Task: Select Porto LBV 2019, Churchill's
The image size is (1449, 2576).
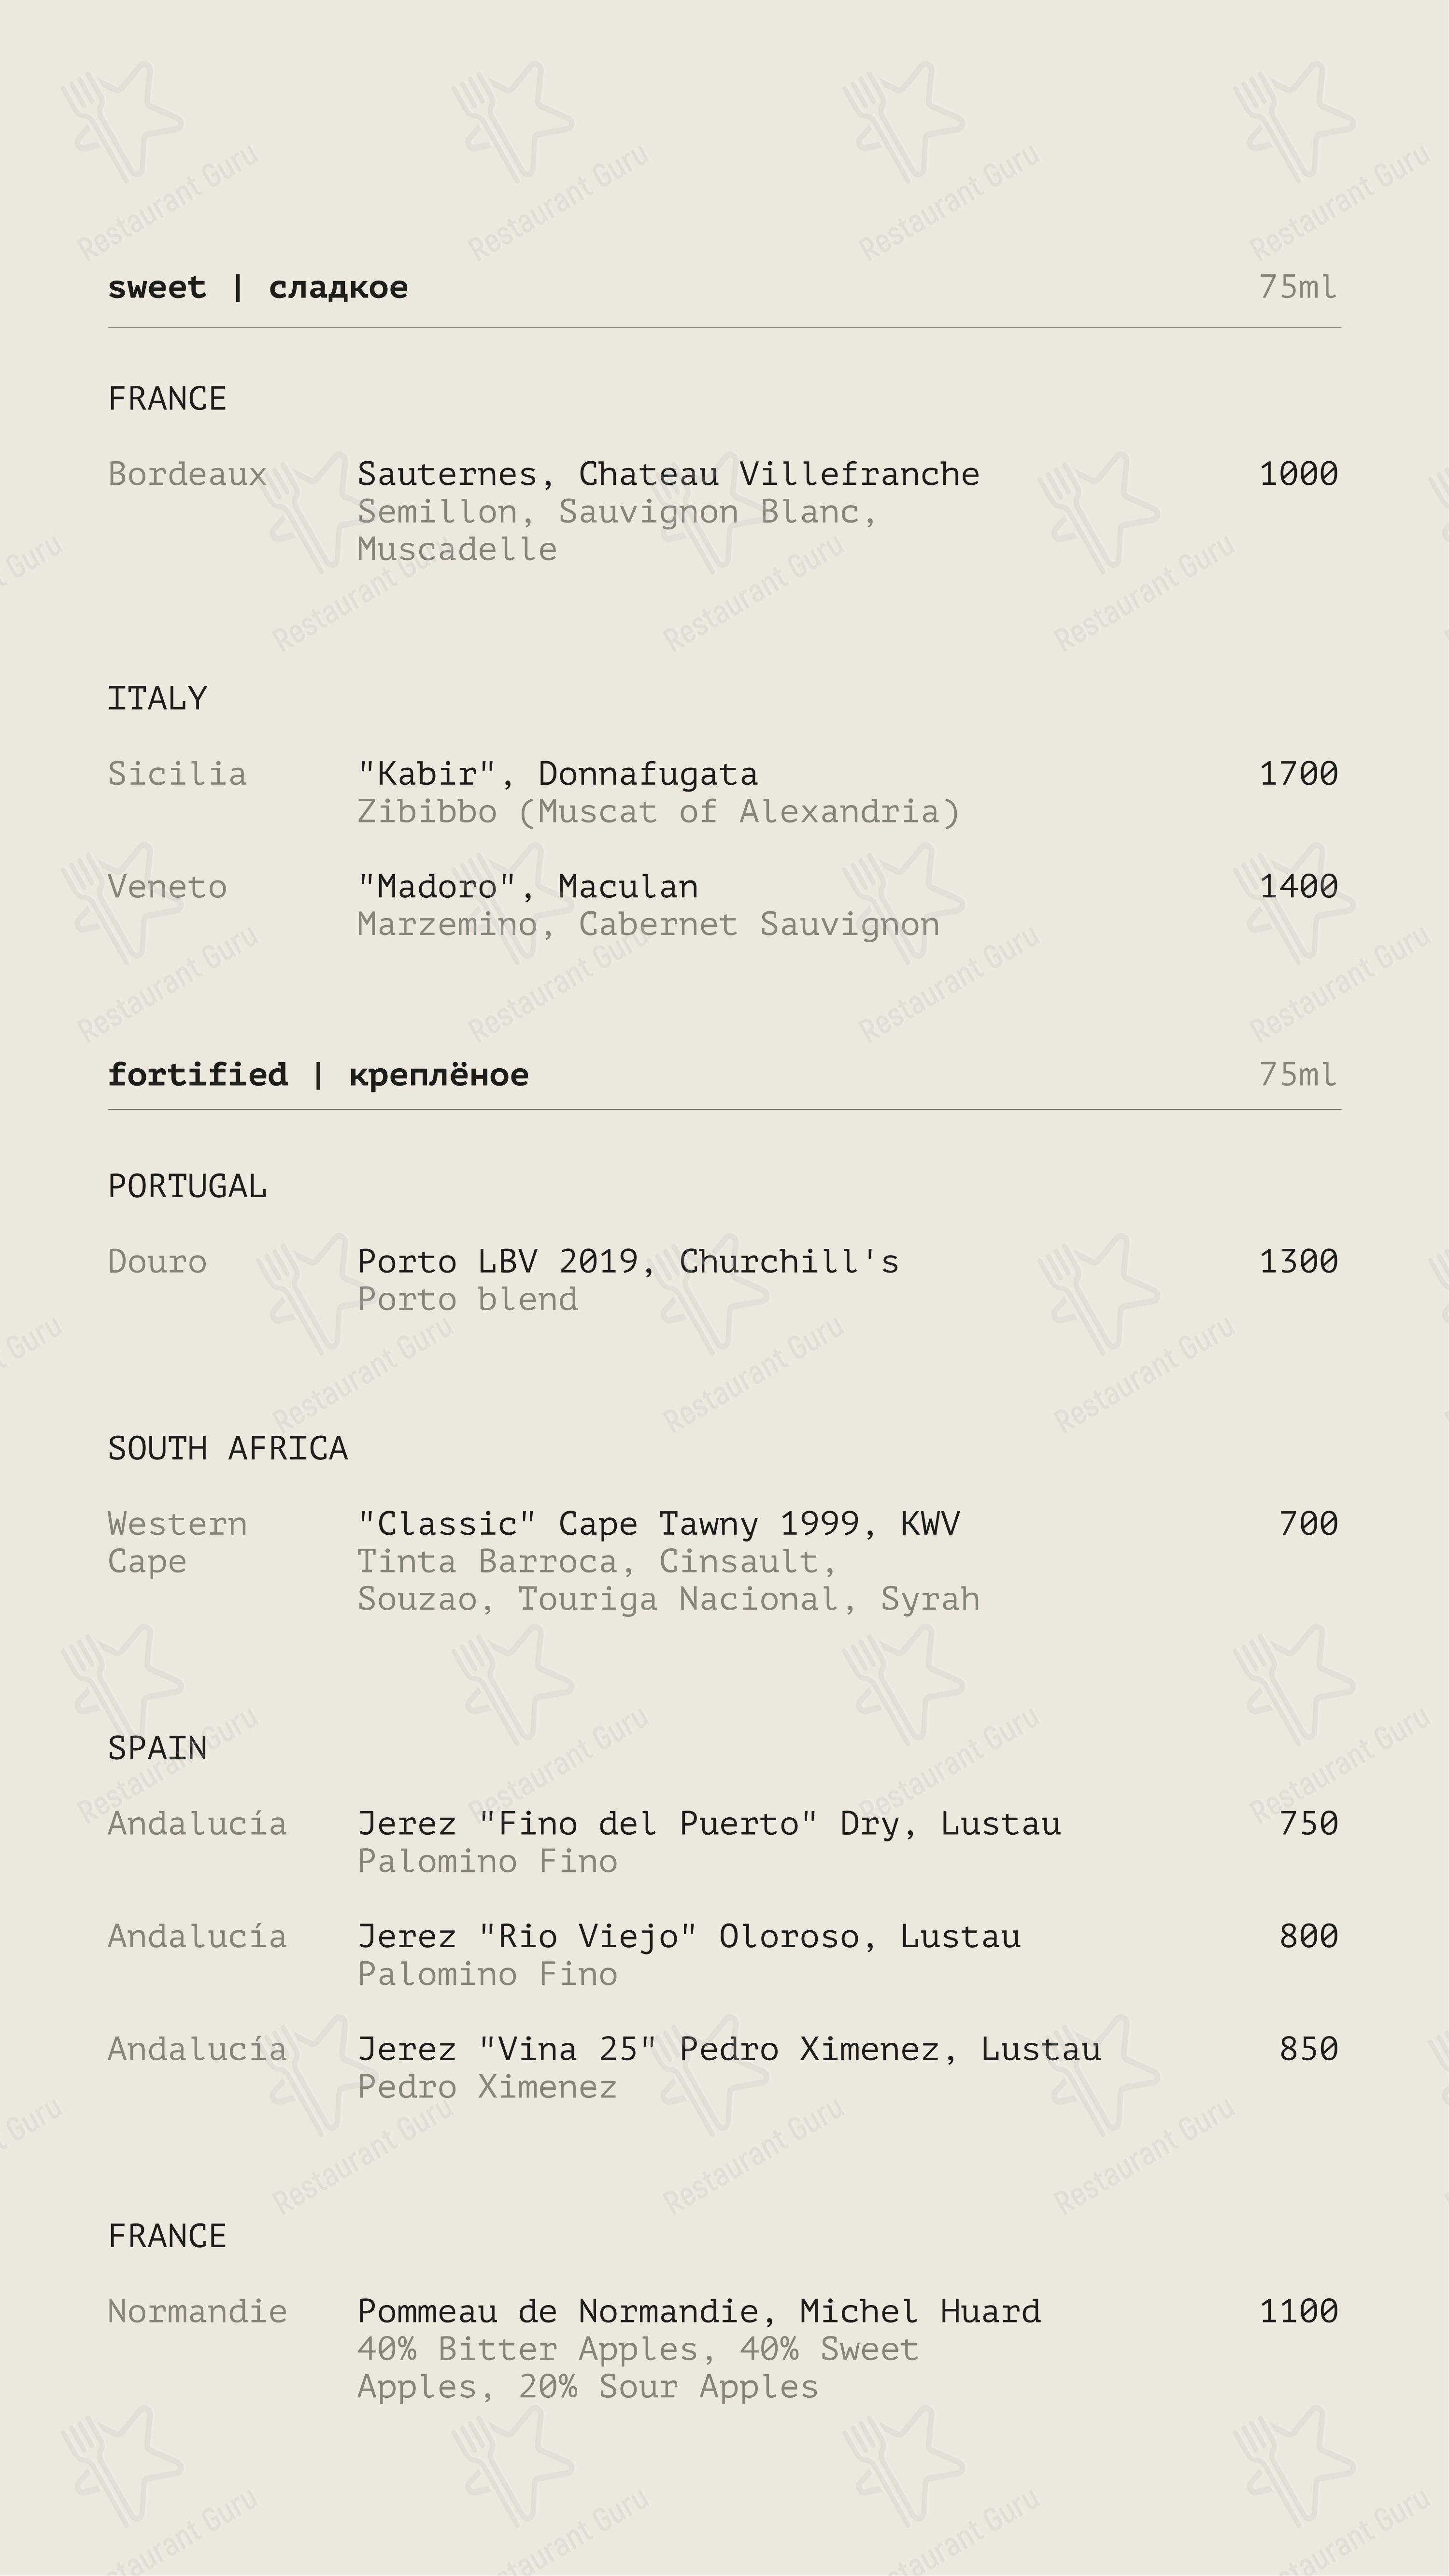Action: pos(627,1262)
